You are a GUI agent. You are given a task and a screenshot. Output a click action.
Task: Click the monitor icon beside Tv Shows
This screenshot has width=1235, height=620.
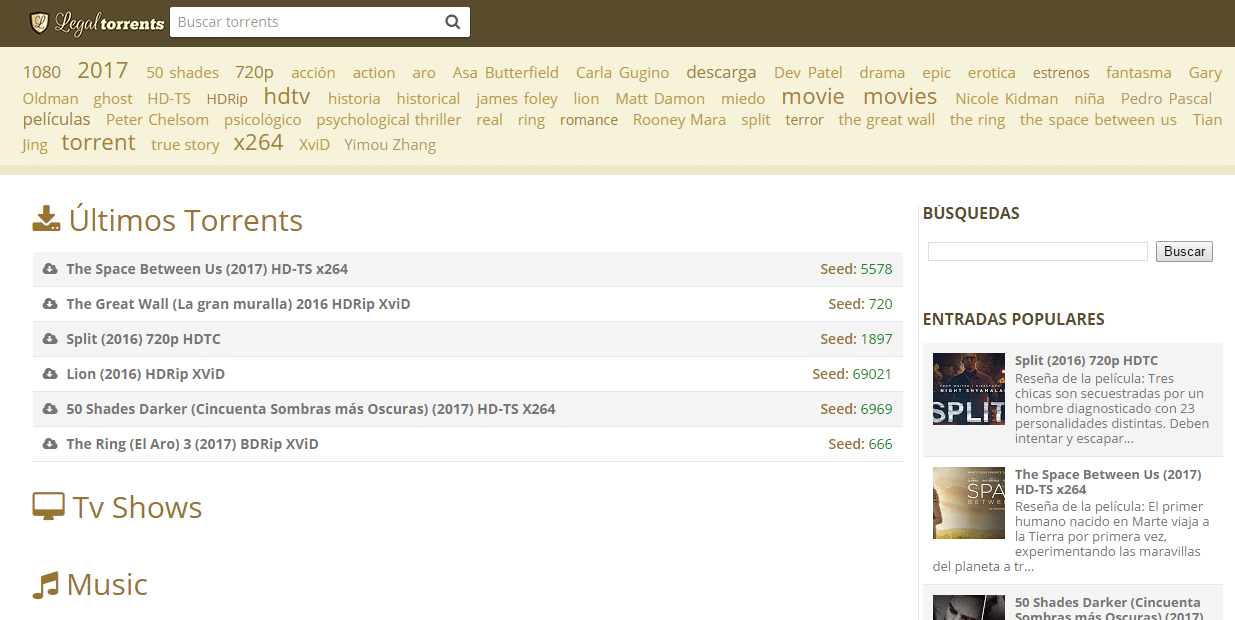(48, 507)
